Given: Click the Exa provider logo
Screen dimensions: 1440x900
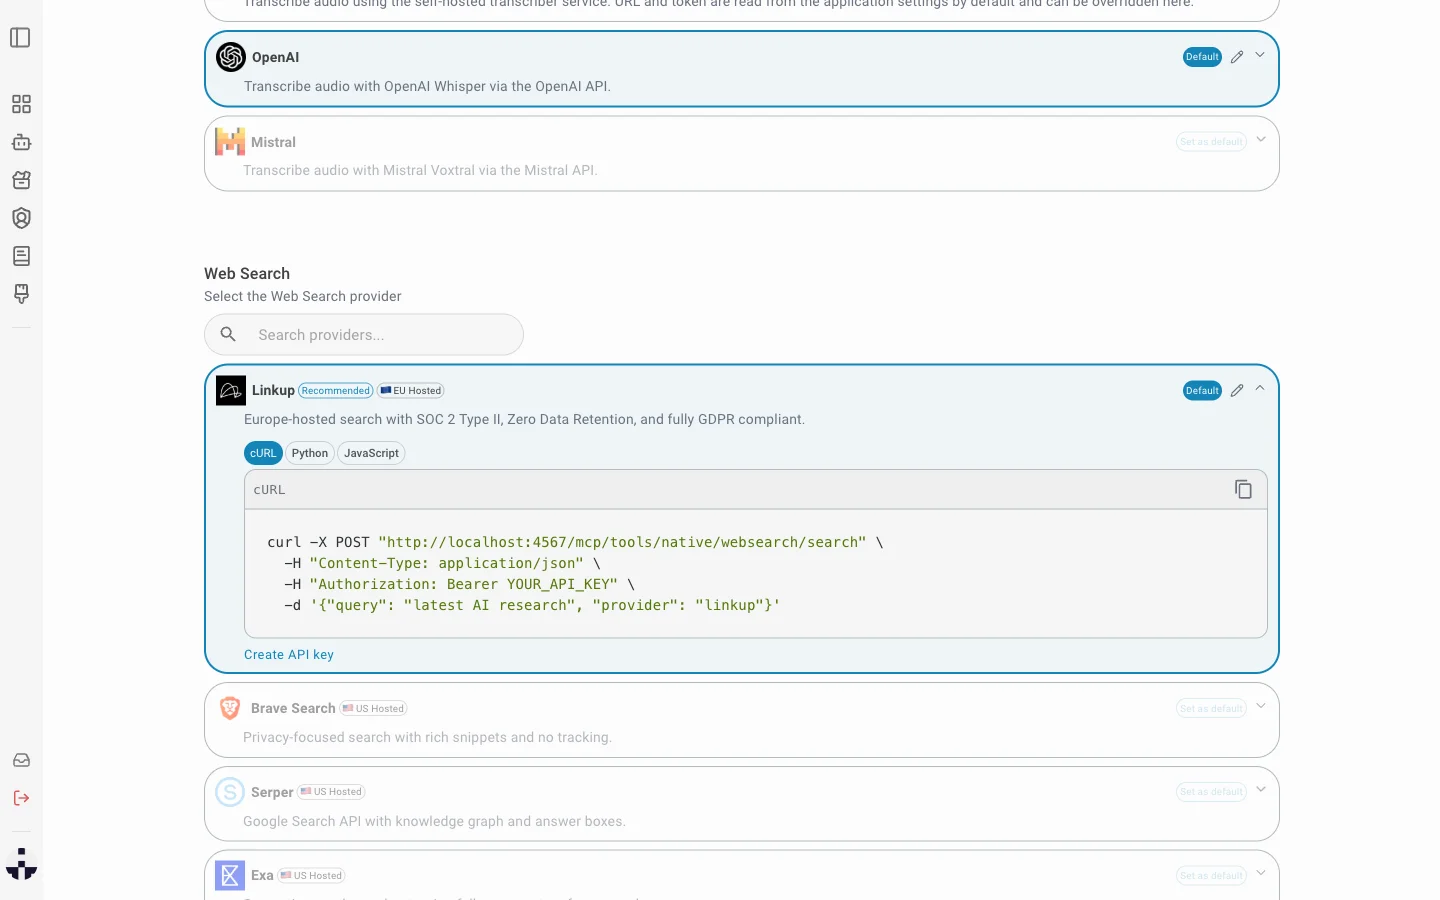Looking at the screenshot, I should [x=230, y=876].
